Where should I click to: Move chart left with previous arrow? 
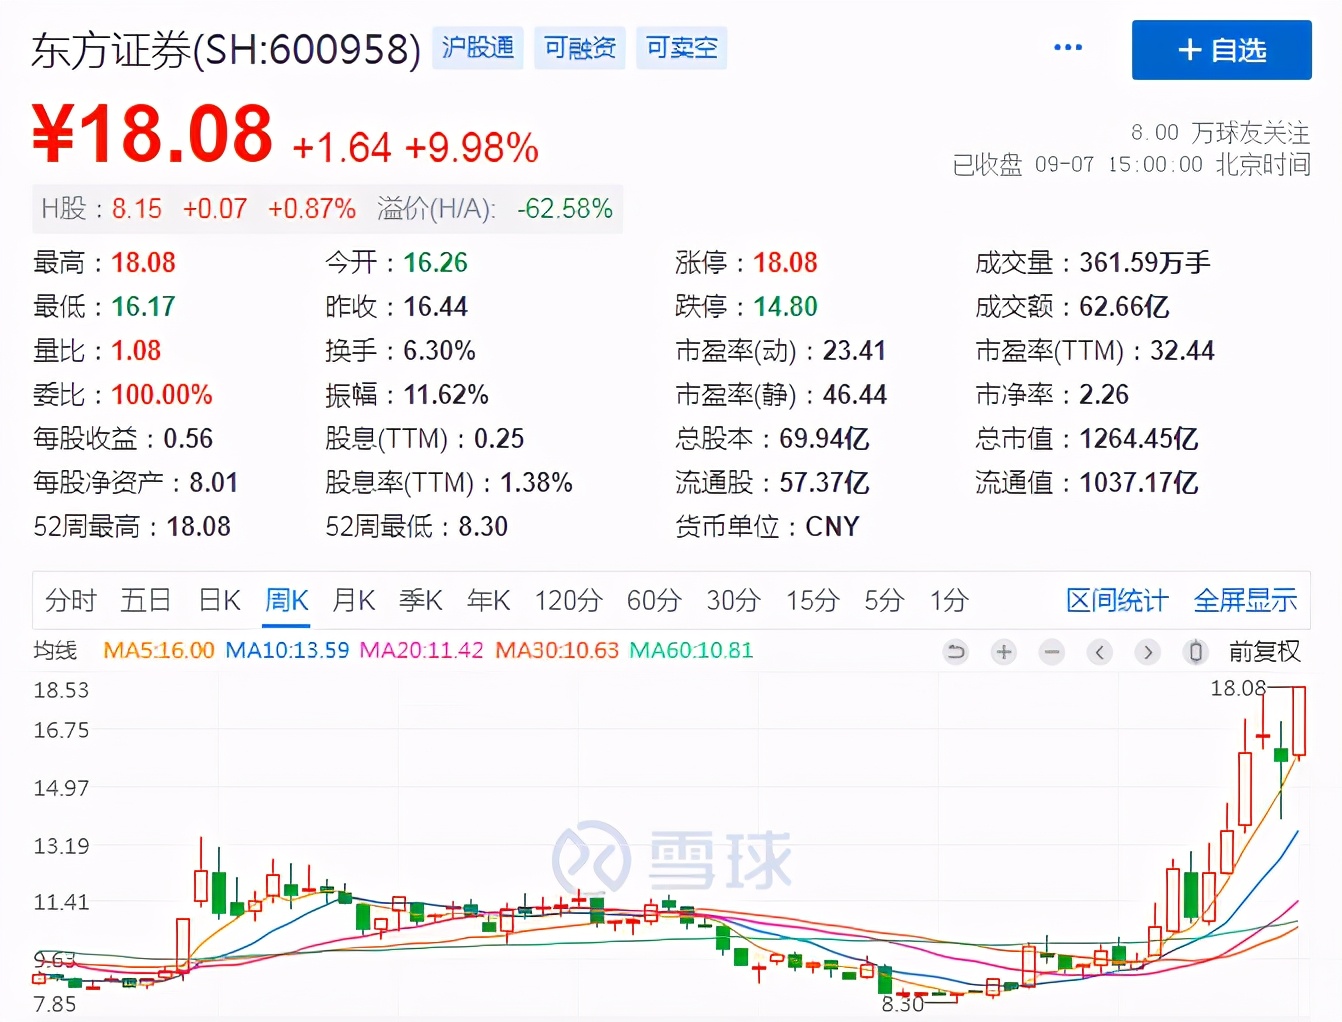[x=1100, y=653]
